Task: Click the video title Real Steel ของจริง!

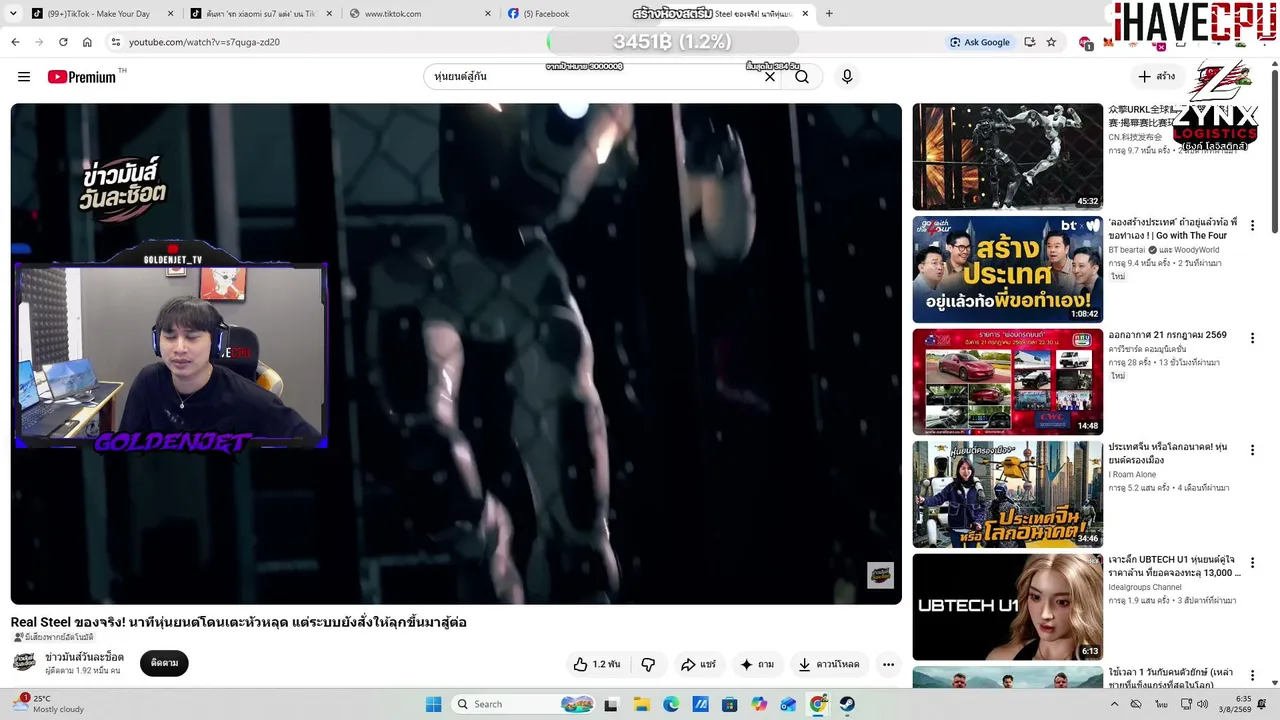Action: click(x=239, y=622)
